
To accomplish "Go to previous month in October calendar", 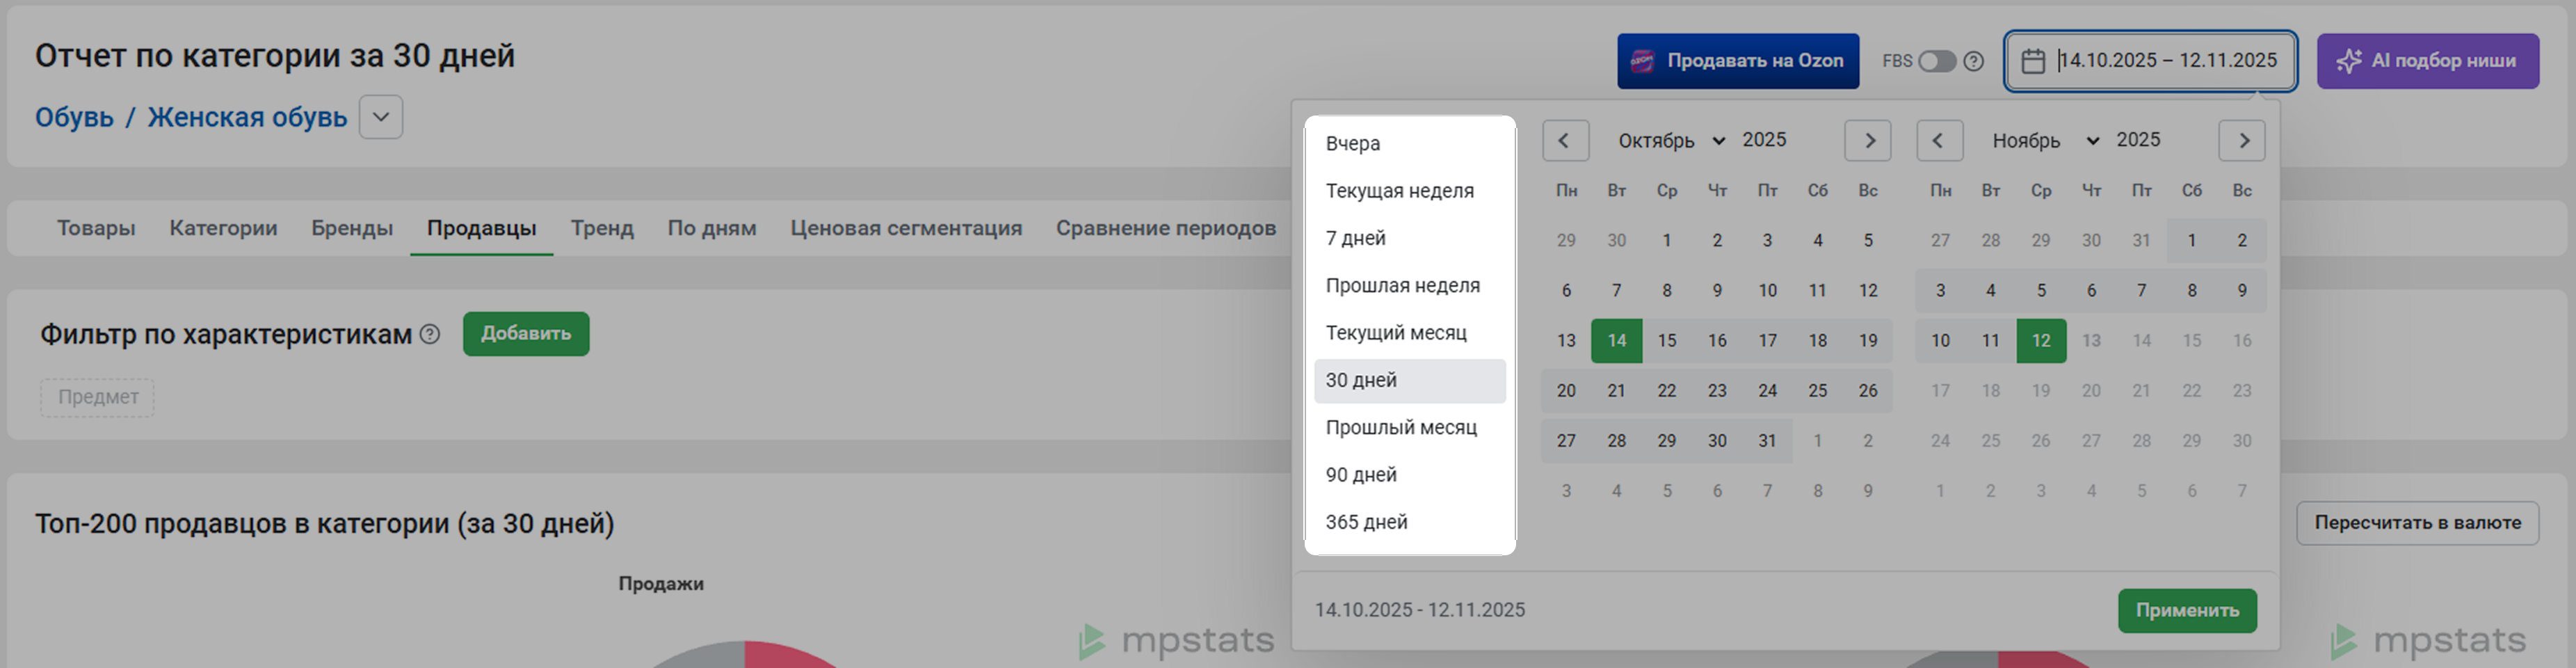I will pyautogui.click(x=1565, y=141).
